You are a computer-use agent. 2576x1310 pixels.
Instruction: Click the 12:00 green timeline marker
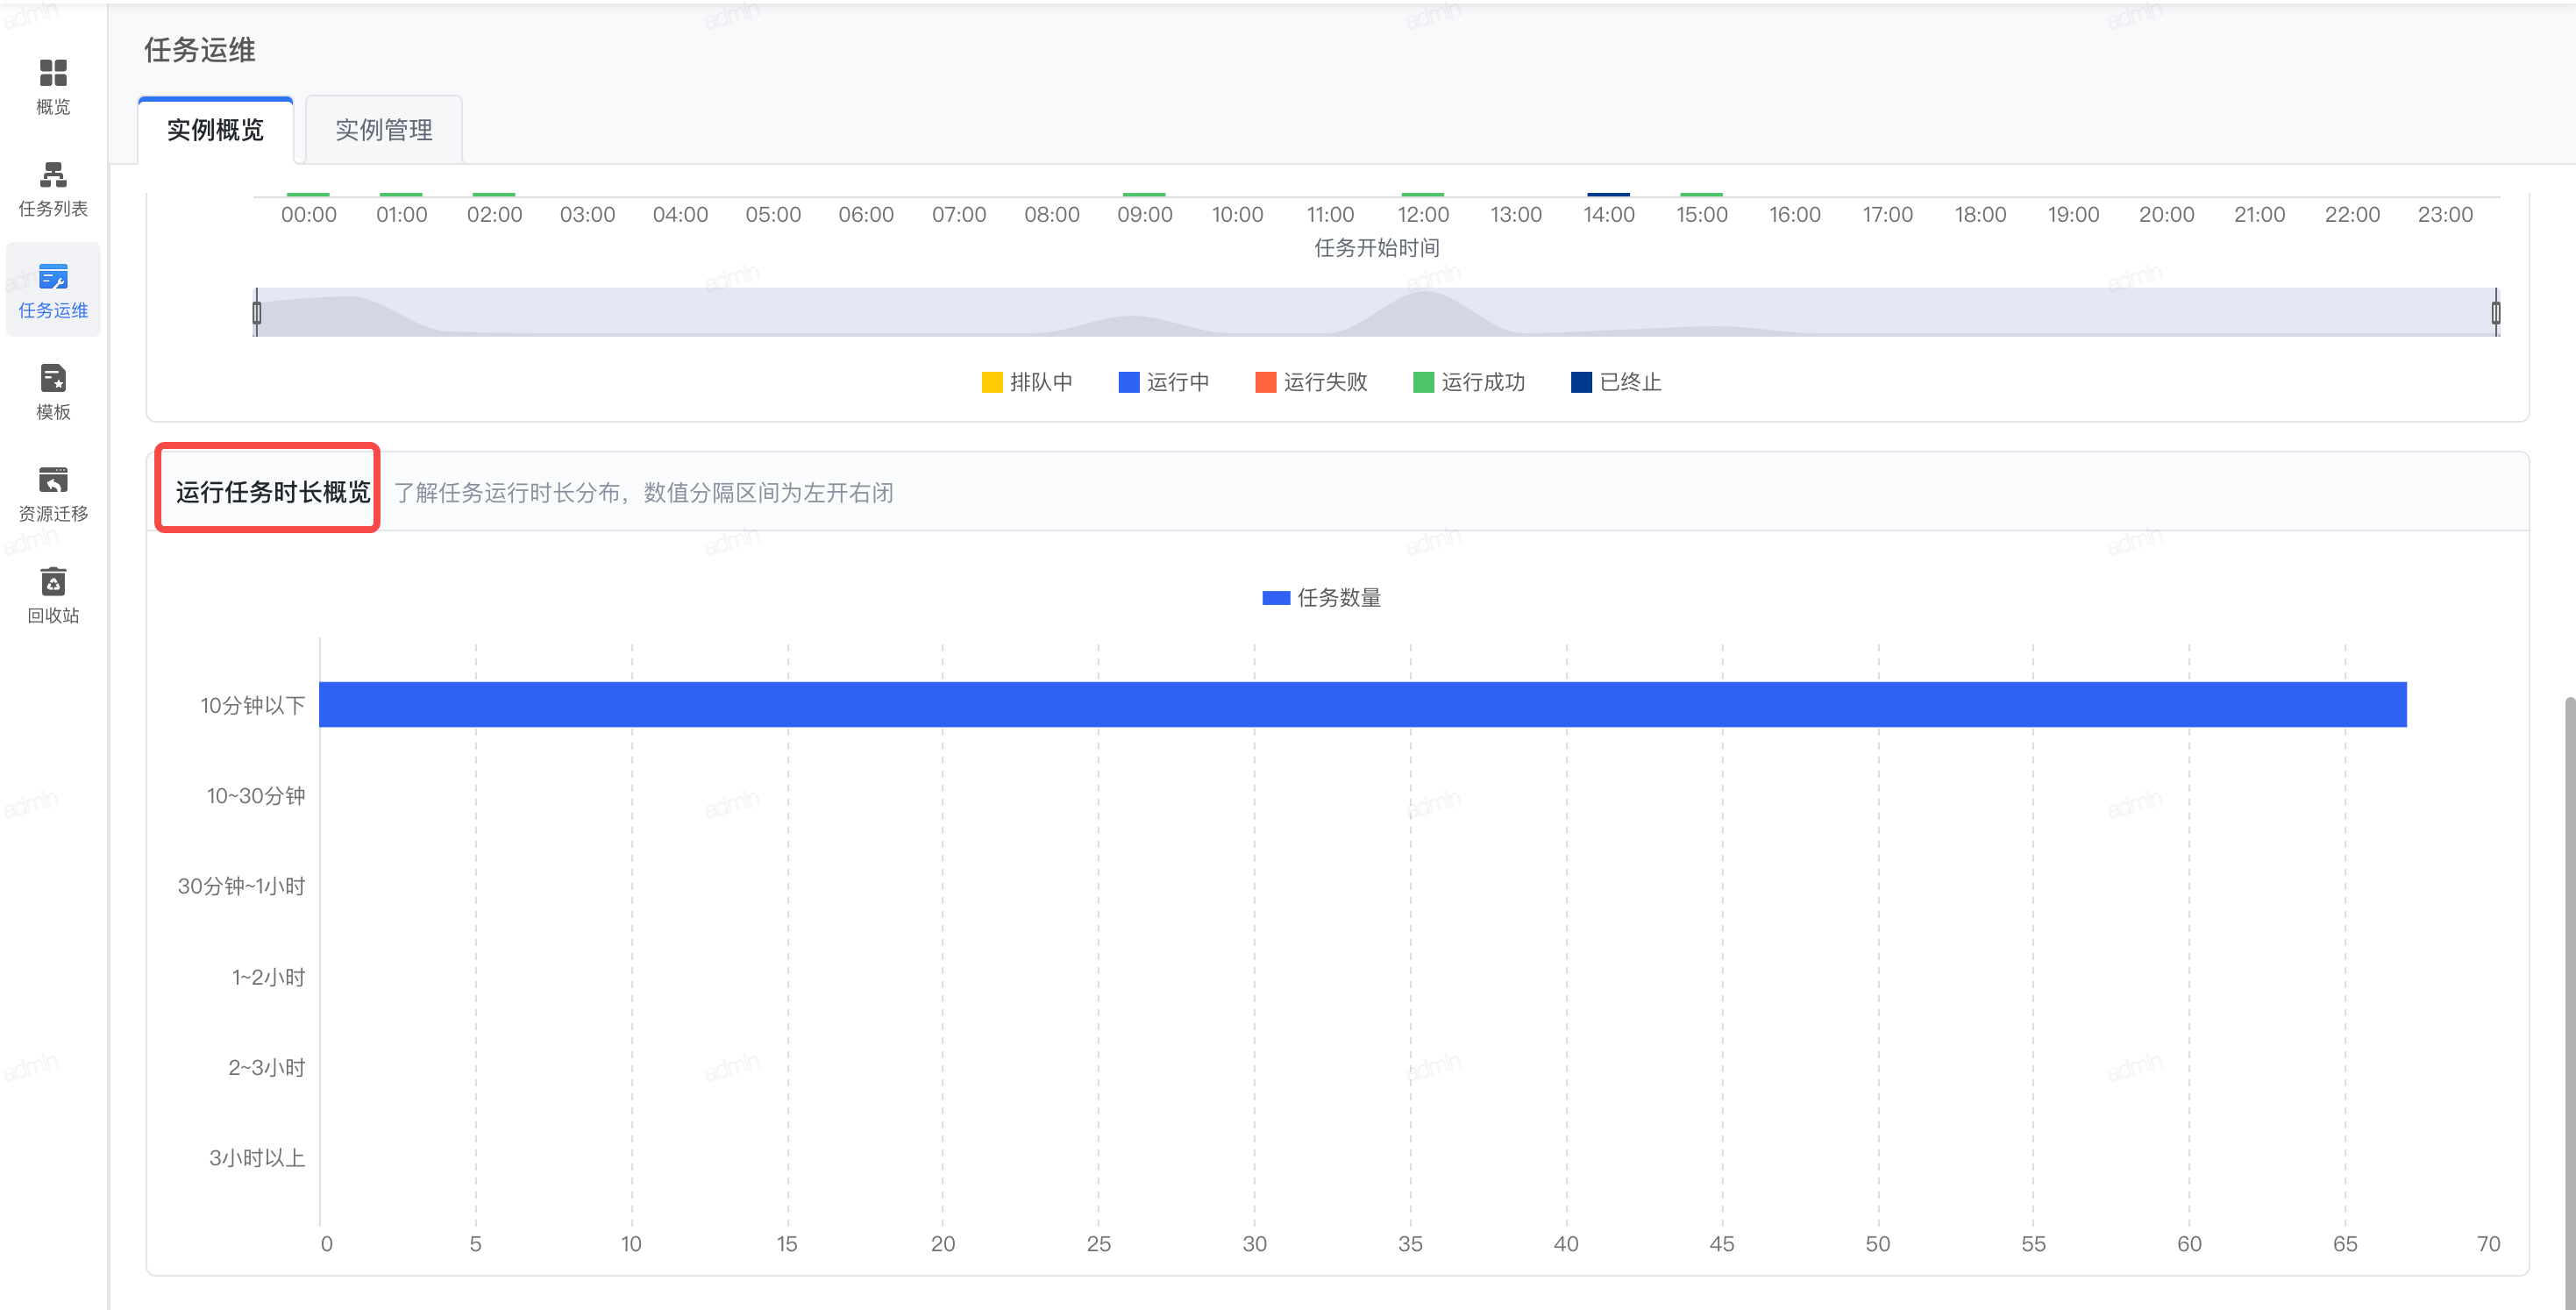(x=1423, y=195)
